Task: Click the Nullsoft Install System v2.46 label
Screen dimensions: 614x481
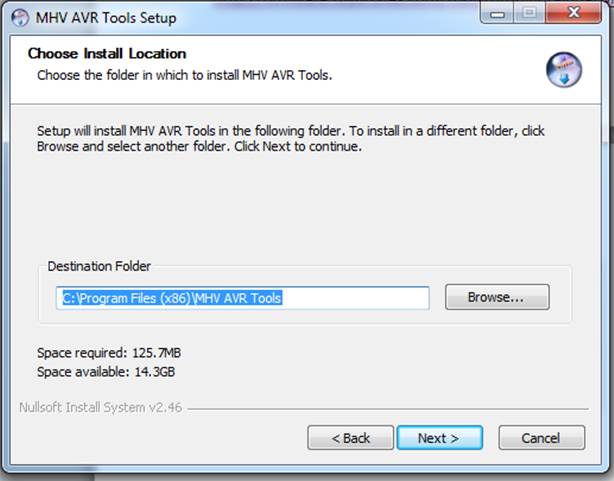Action: [x=102, y=408]
